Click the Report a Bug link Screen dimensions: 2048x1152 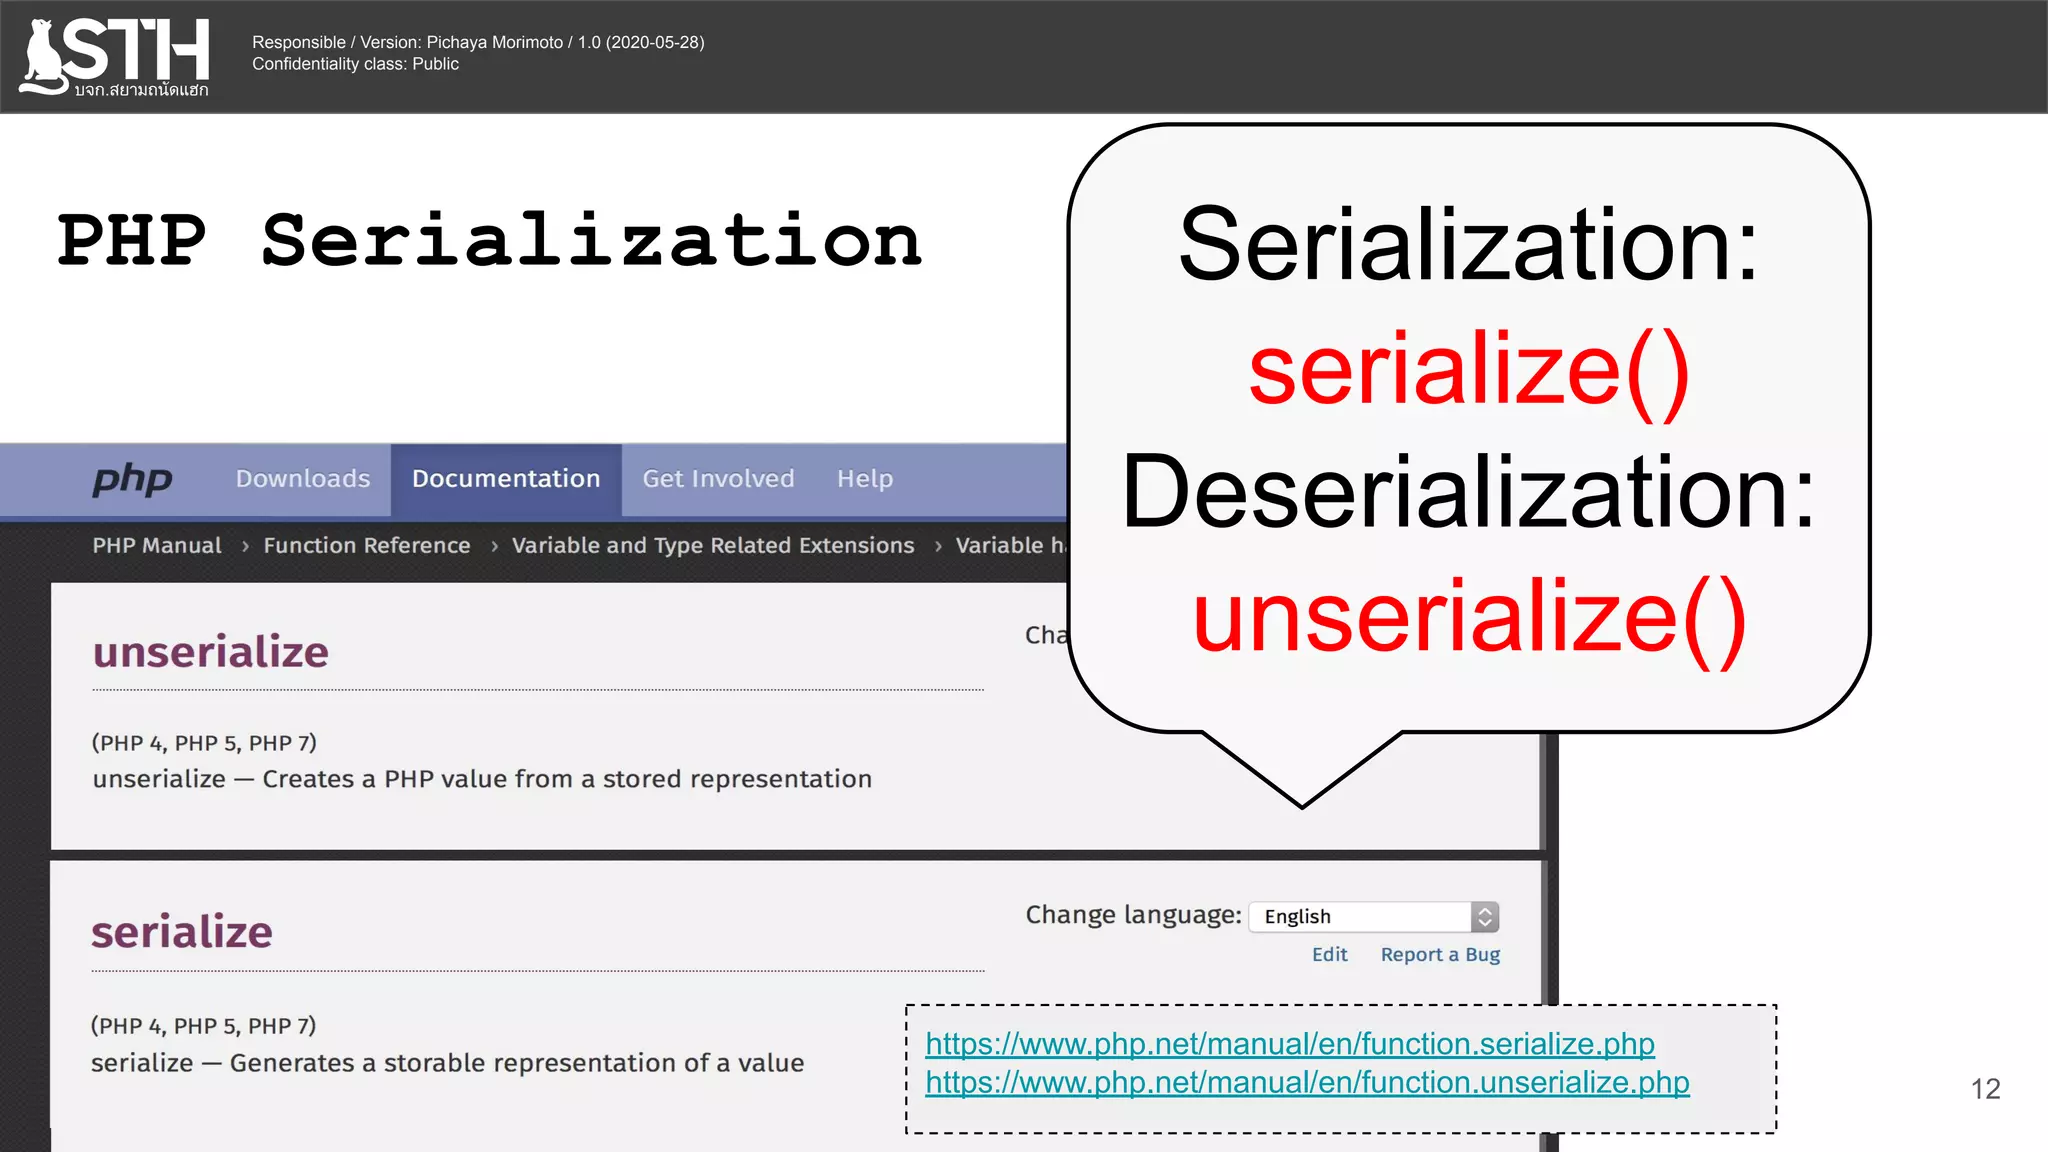pos(1440,955)
